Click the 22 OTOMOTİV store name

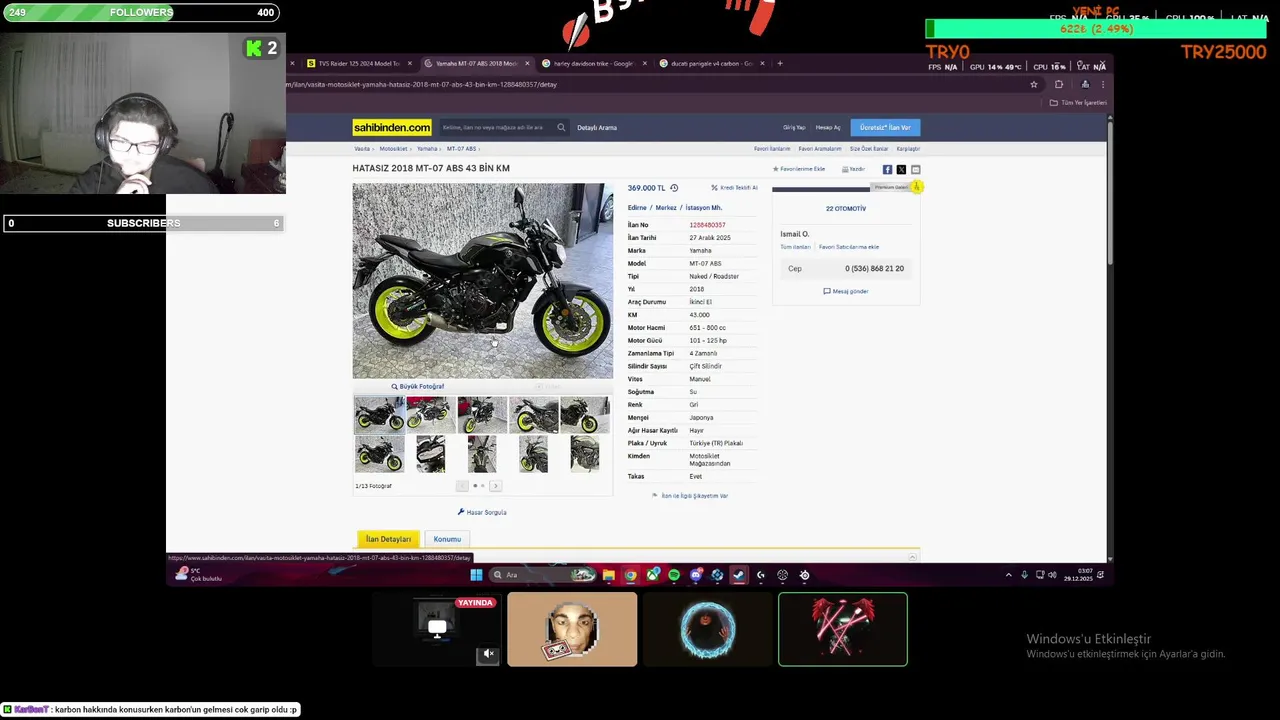[846, 208]
